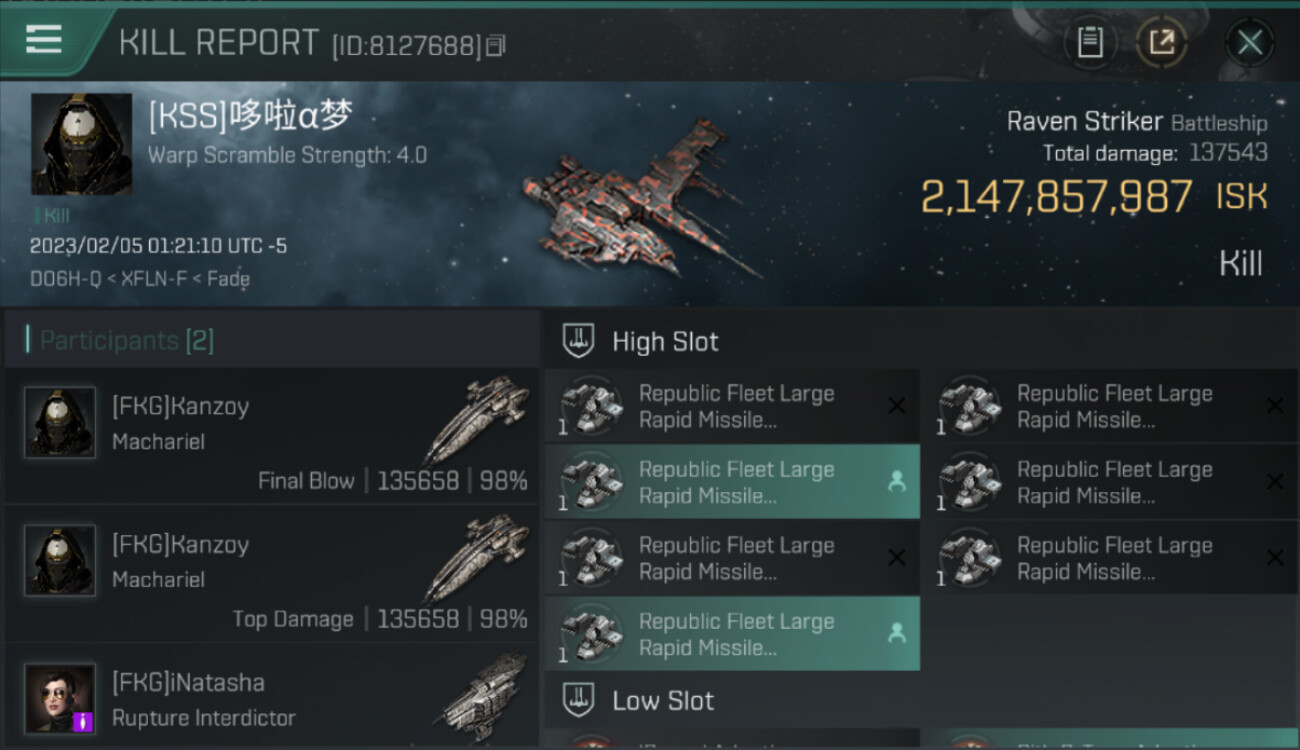1300x750 pixels.
Task: Copy the kill report ID
Action: (x=496, y=45)
